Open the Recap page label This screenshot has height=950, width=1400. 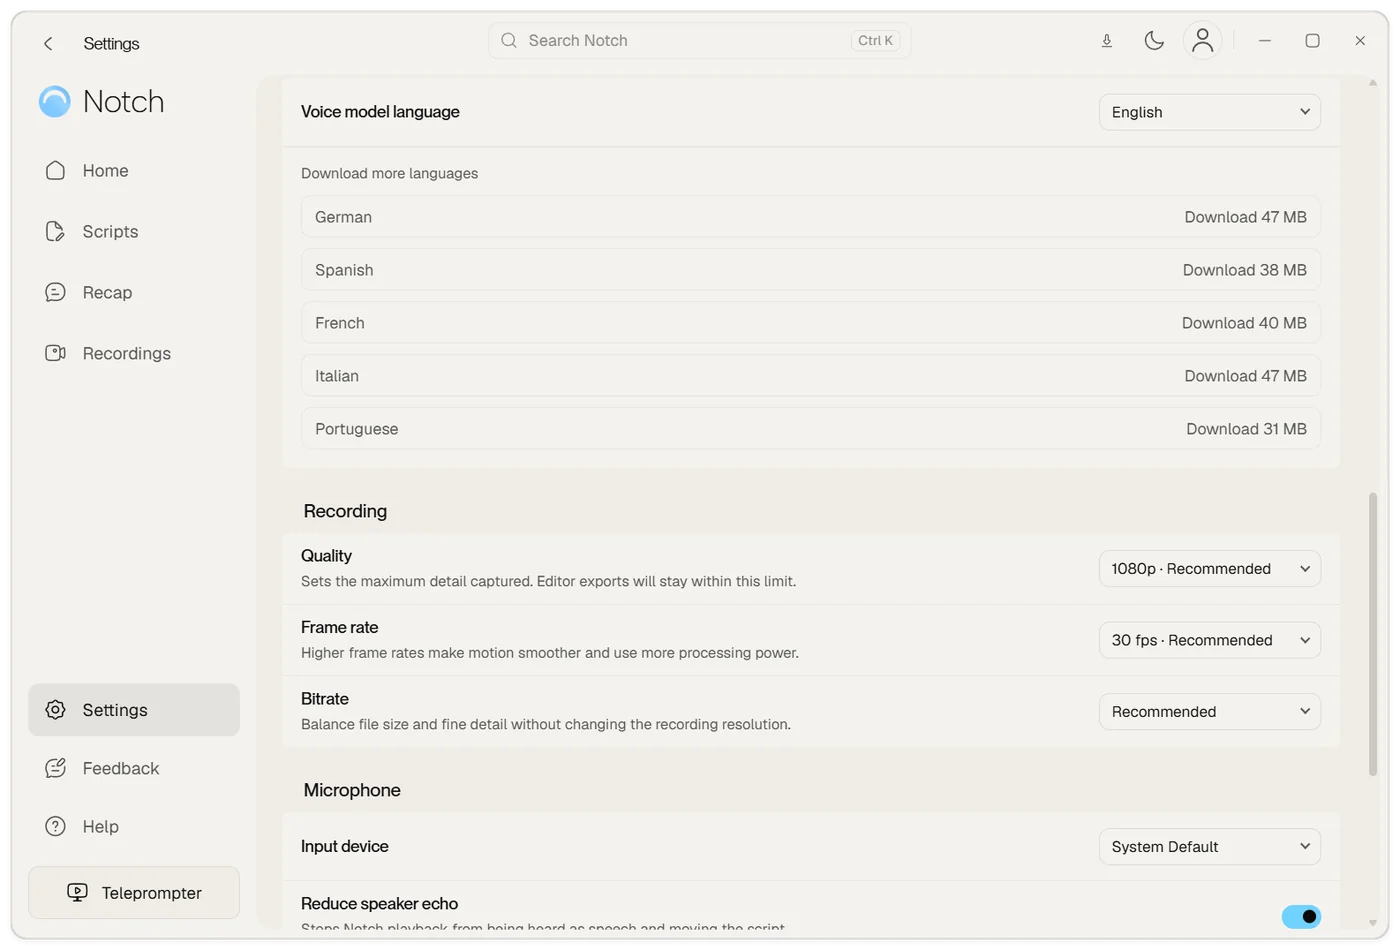tap(107, 292)
